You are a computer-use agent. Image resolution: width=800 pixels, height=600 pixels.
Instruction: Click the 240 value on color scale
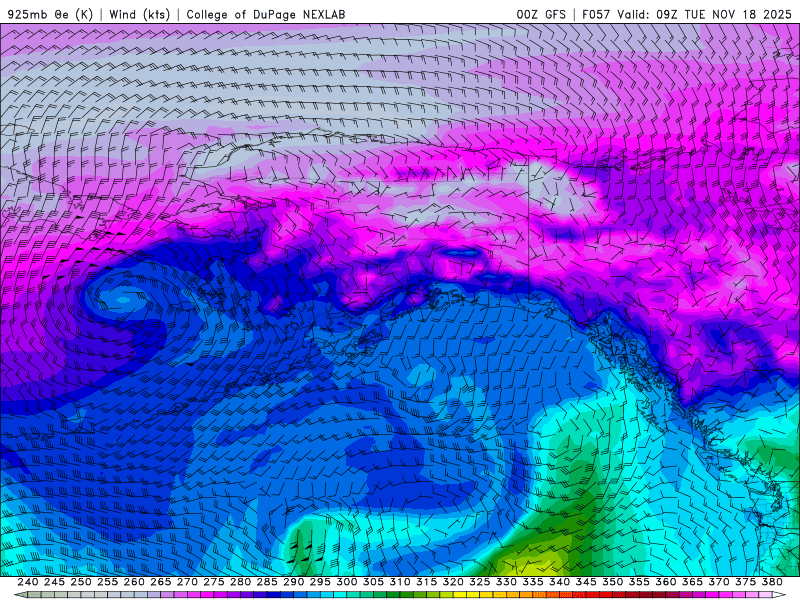tap(28, 582)
